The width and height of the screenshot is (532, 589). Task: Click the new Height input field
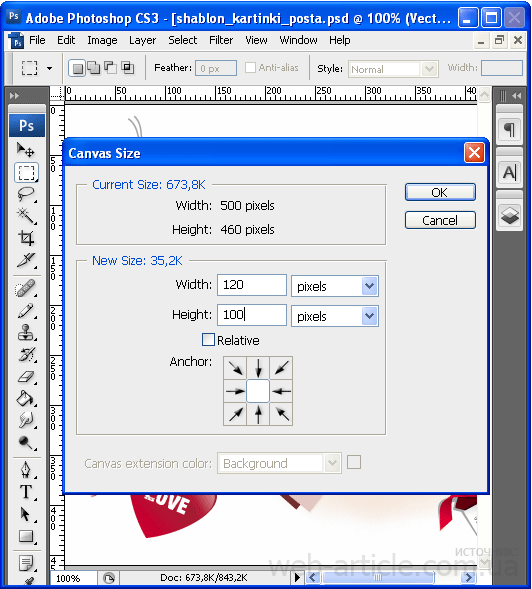[x=252, y=315]
